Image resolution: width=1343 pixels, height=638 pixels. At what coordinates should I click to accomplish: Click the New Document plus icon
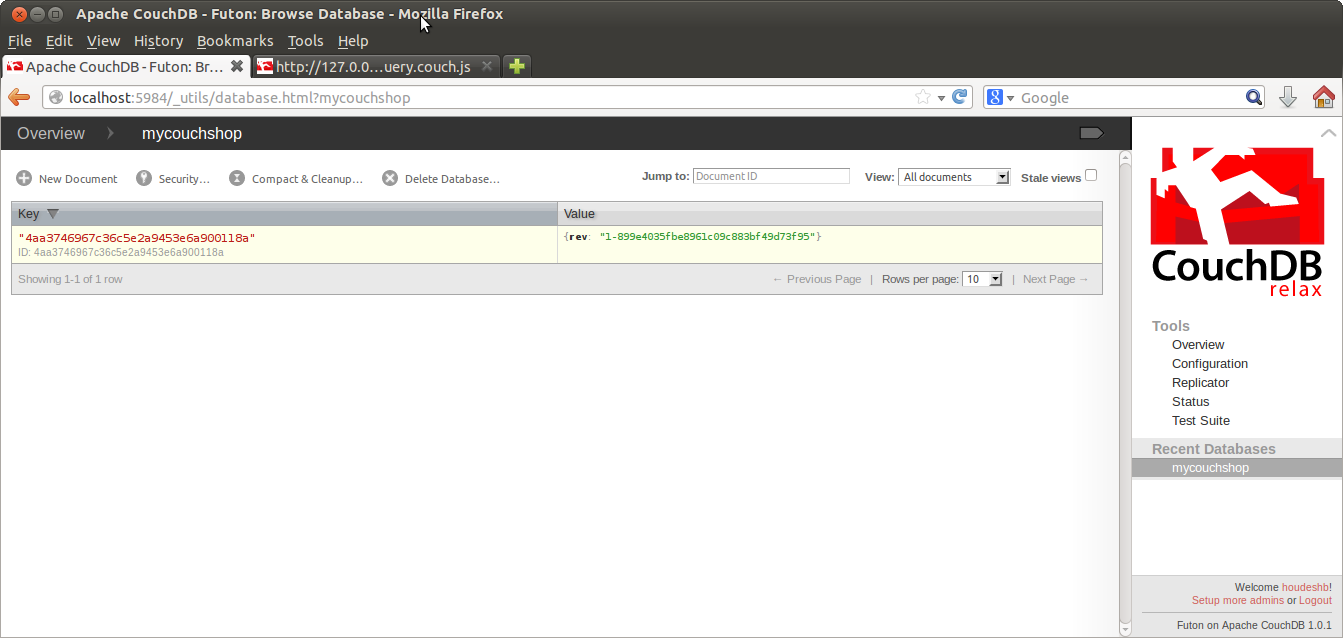pos(24,178)
